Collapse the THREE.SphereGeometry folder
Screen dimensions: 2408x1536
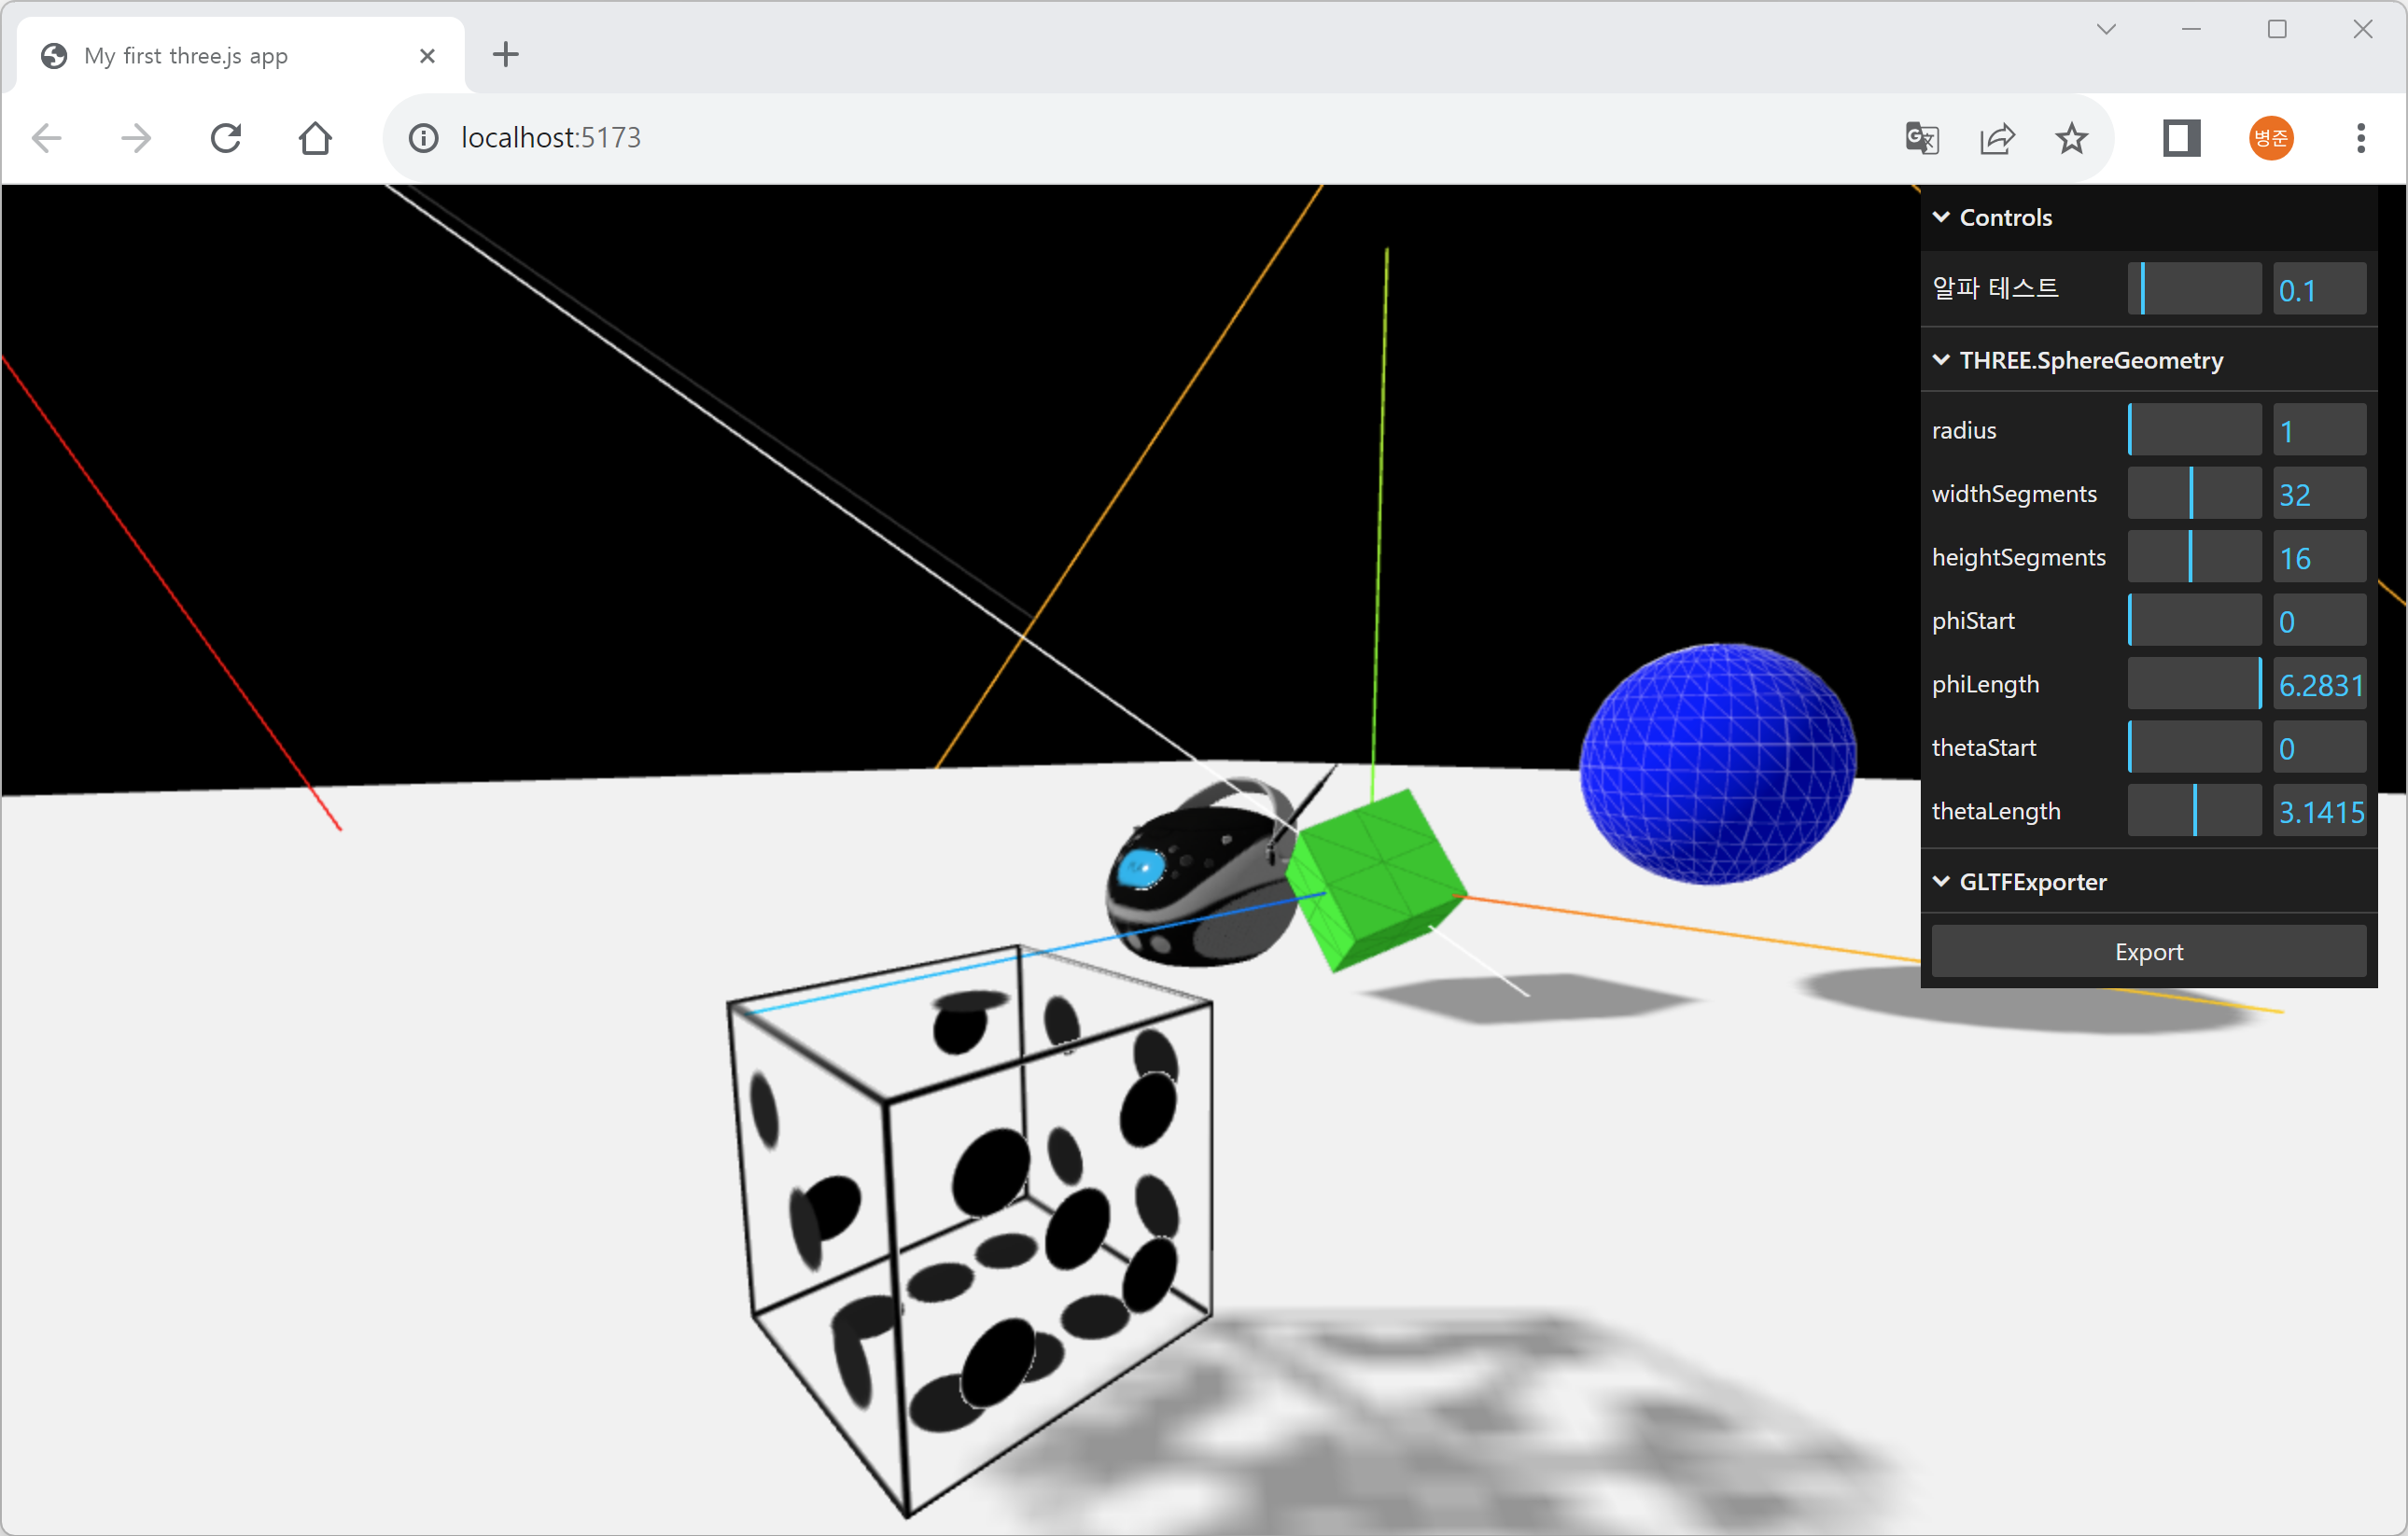(x=2090, y=360)
